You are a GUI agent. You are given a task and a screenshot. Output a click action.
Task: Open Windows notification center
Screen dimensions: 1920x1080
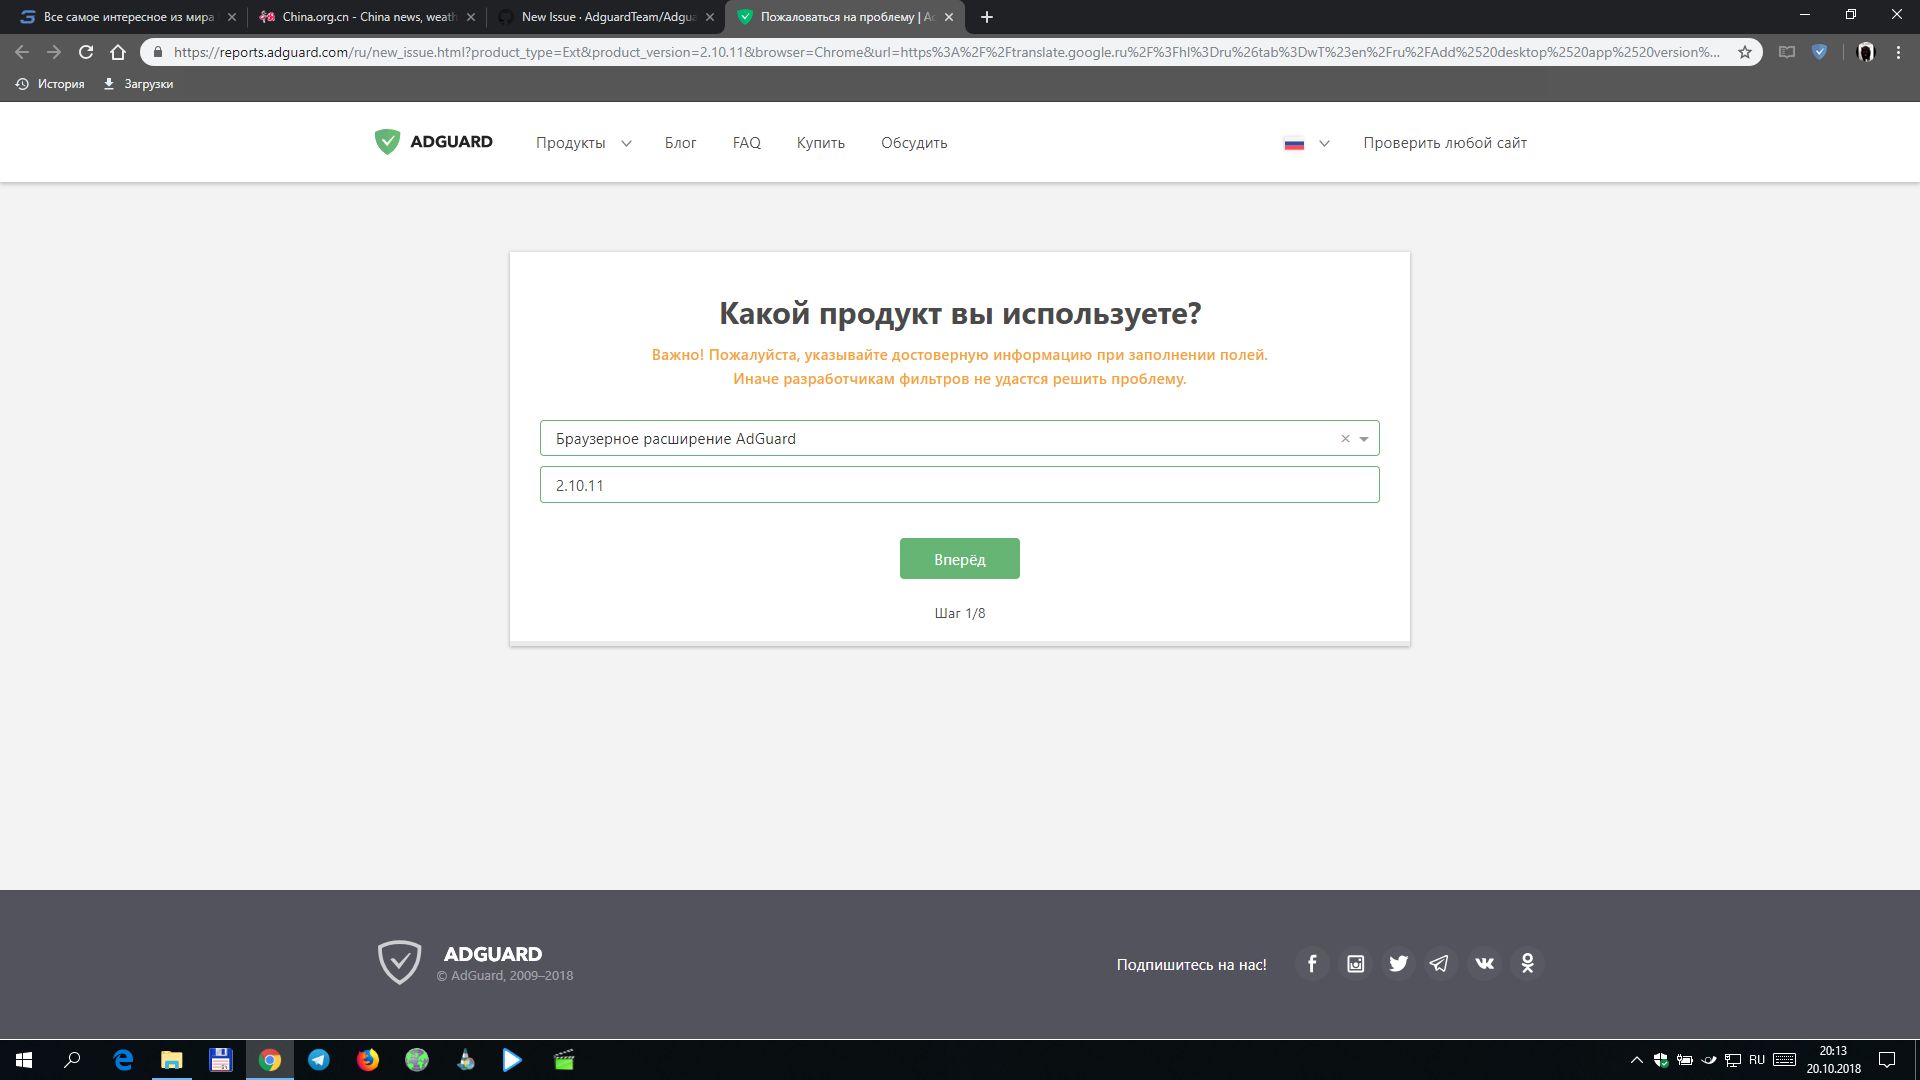[x=1887, y=1060]
